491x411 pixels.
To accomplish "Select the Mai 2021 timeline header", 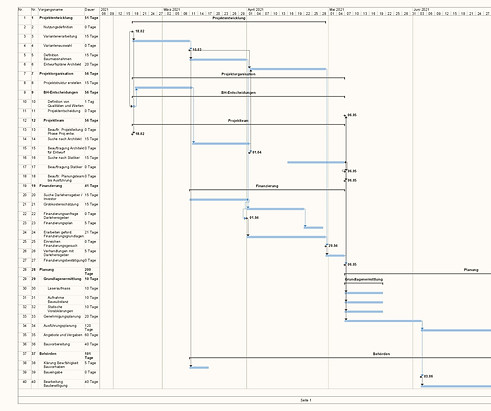I will [337, 10].
